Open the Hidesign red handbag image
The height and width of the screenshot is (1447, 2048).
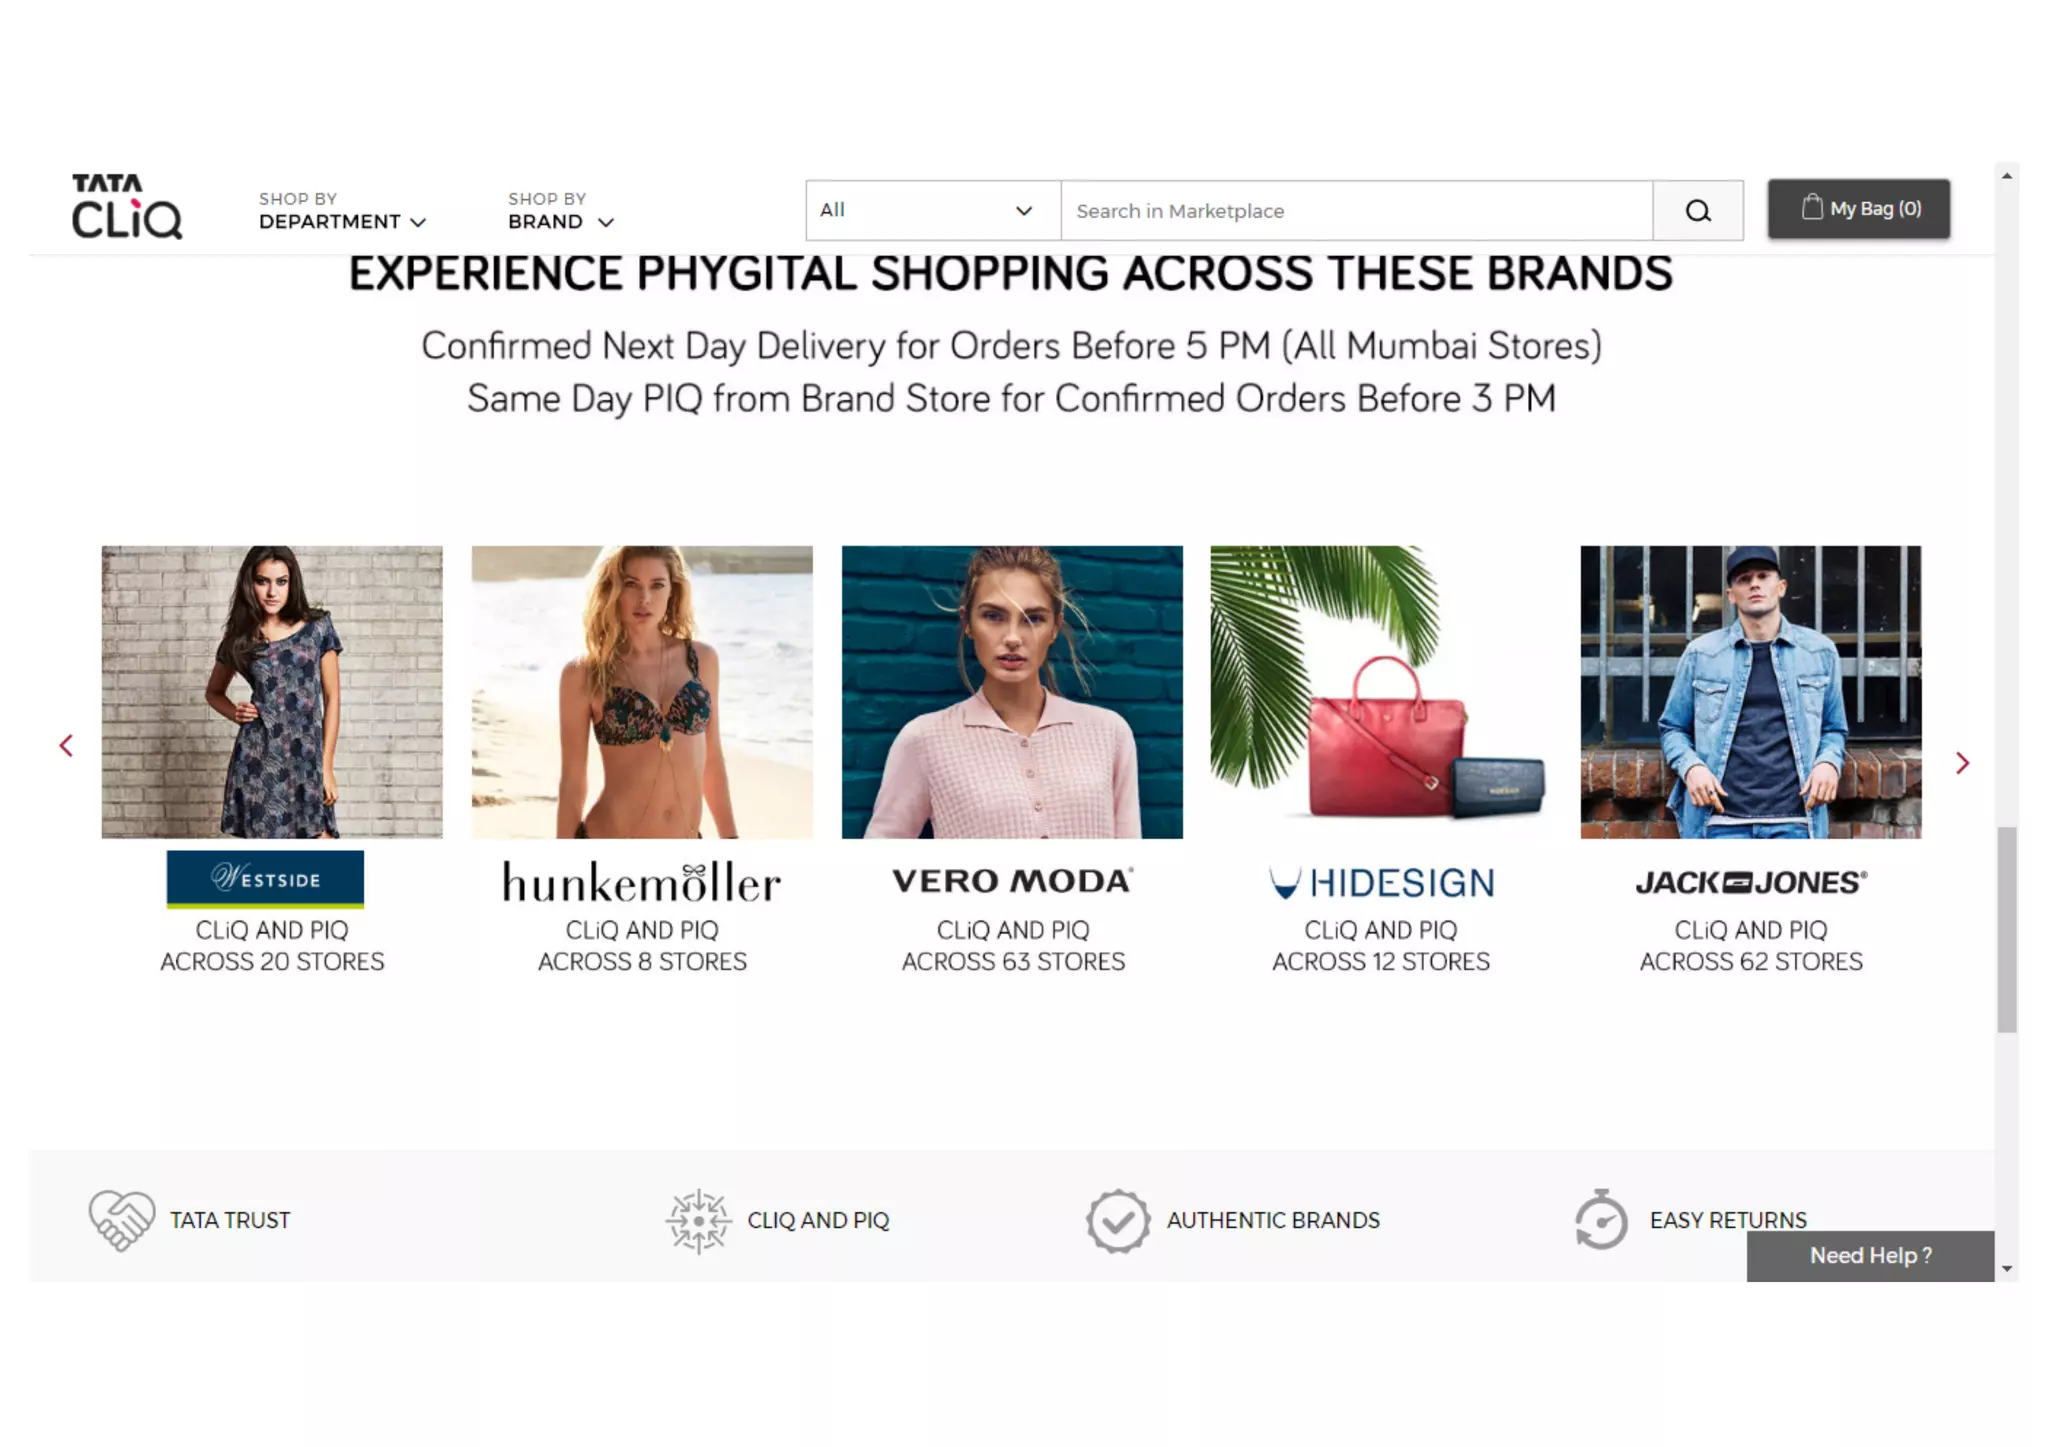(1381, 692)
